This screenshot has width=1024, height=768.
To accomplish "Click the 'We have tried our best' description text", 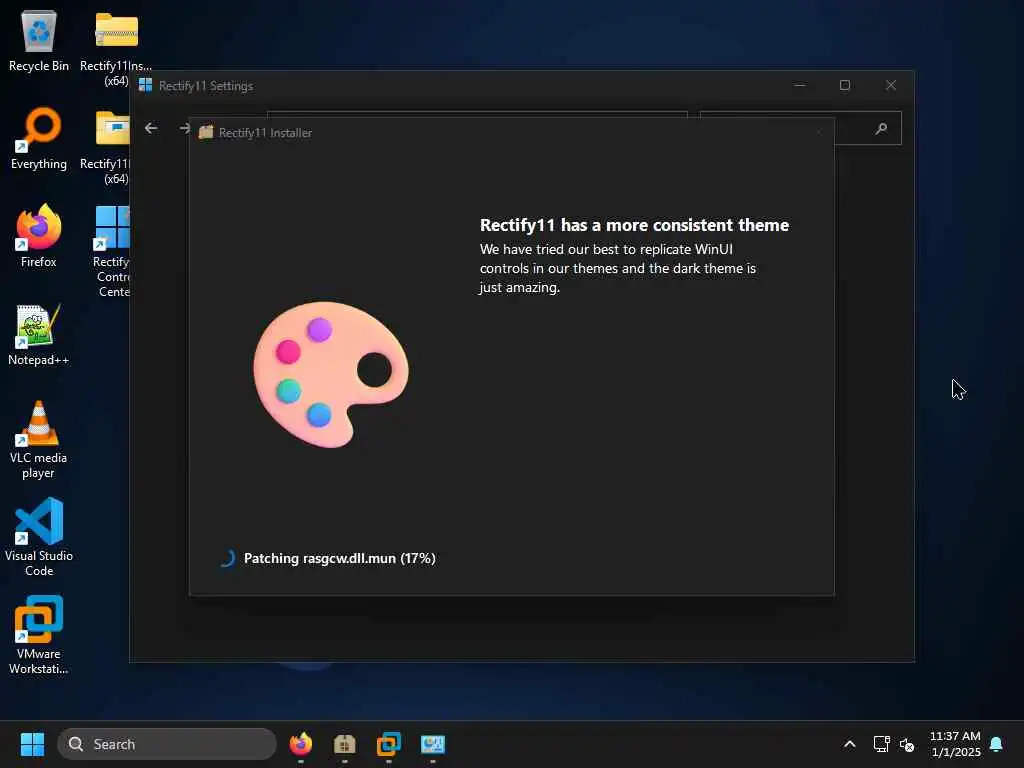I will 618,268.
